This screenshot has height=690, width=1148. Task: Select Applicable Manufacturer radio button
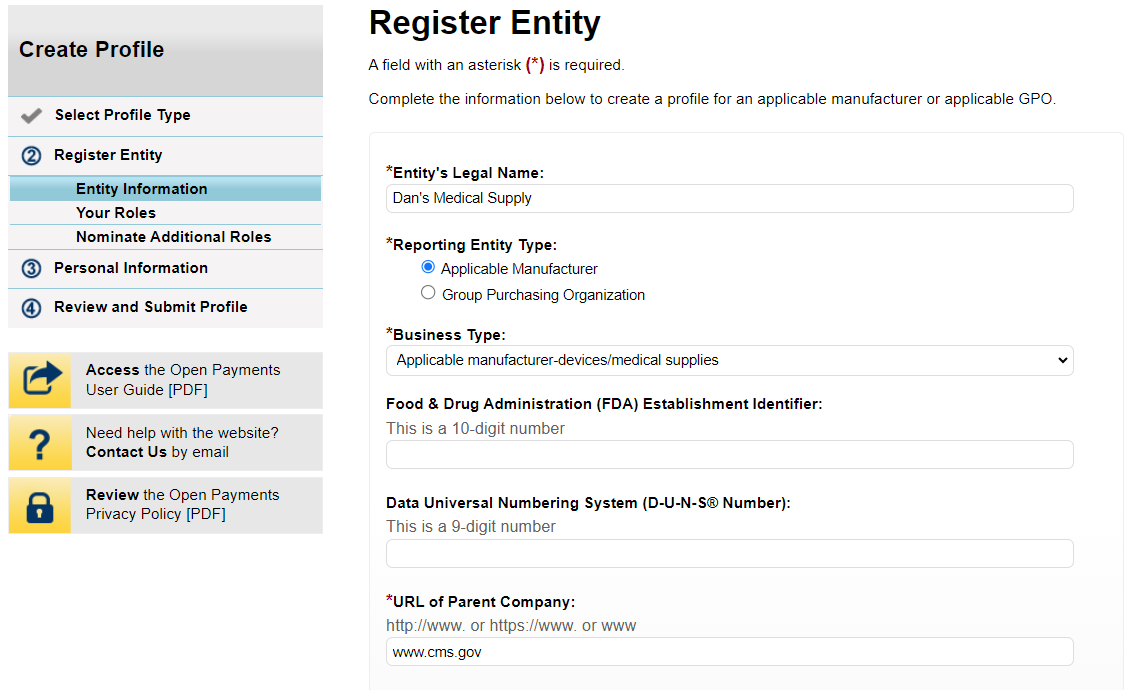(x=428, y=268)
